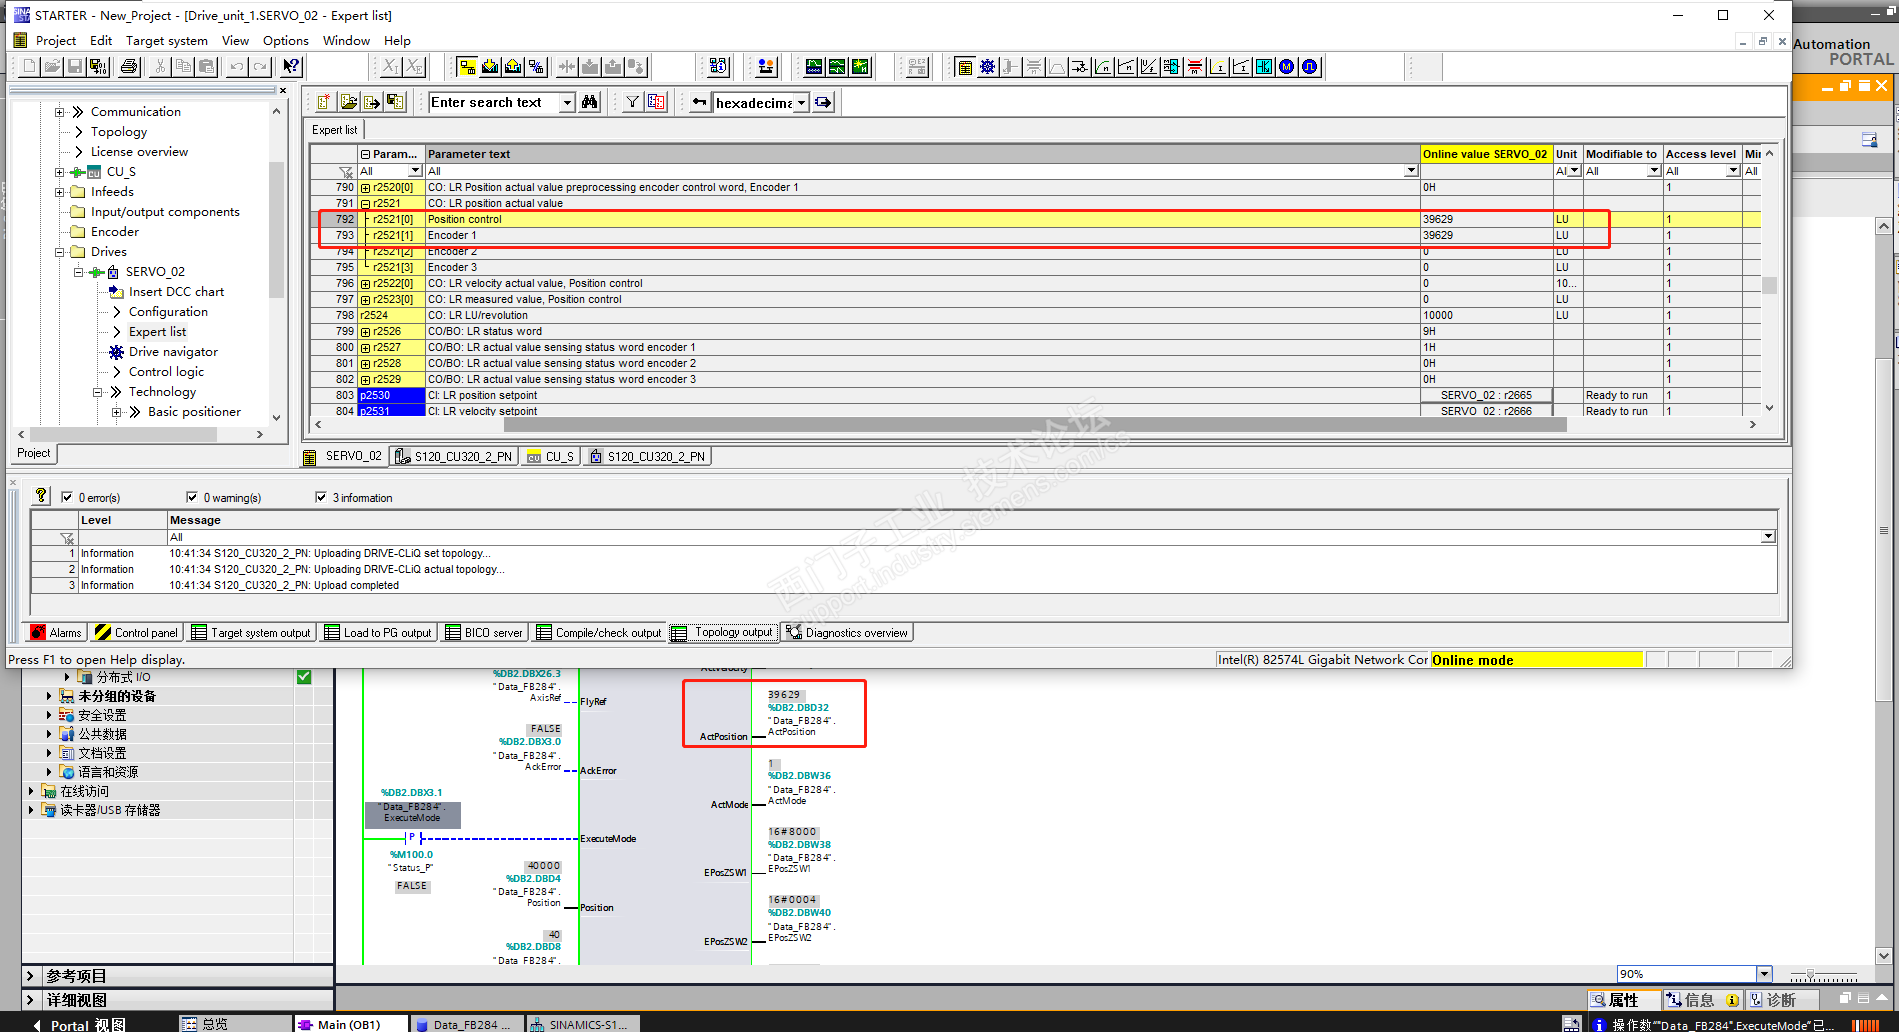Screen dimensions: 1899x1032
Task: Switch to the BICO server tab
Action: point(485,633)
